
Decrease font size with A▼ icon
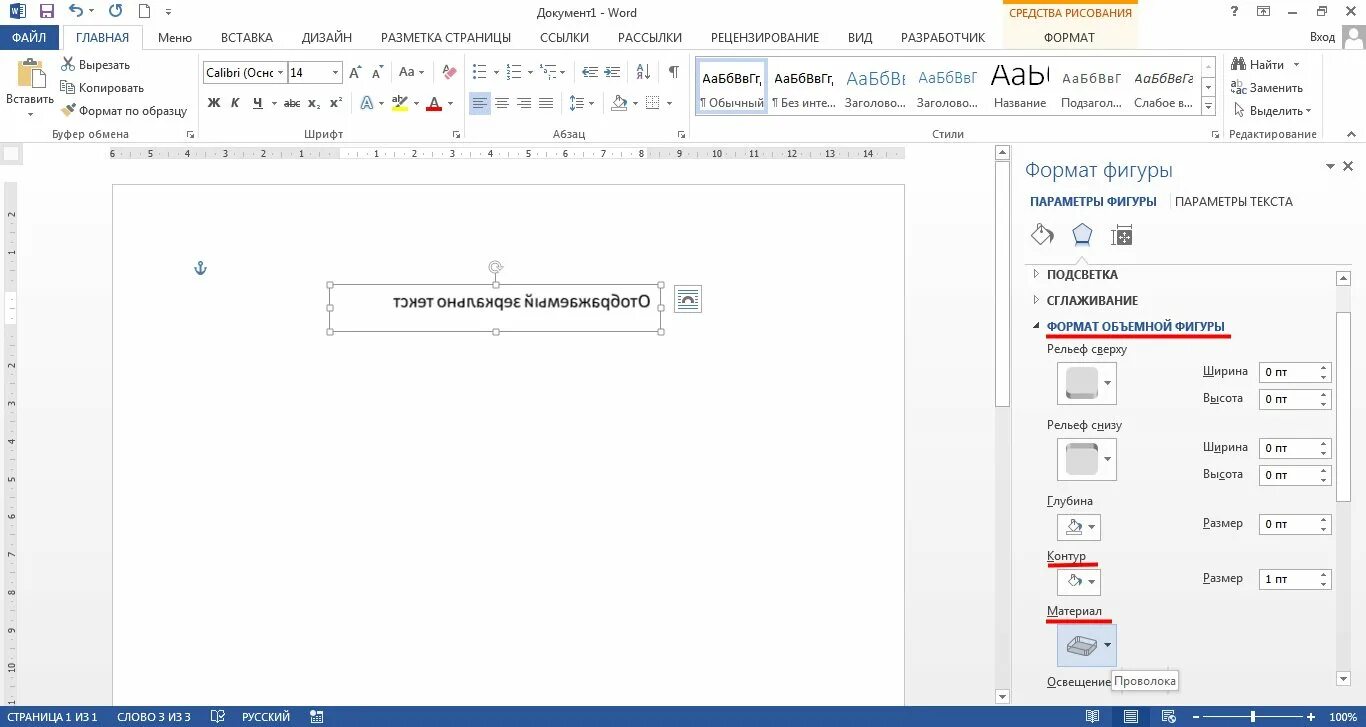point(377,72)
